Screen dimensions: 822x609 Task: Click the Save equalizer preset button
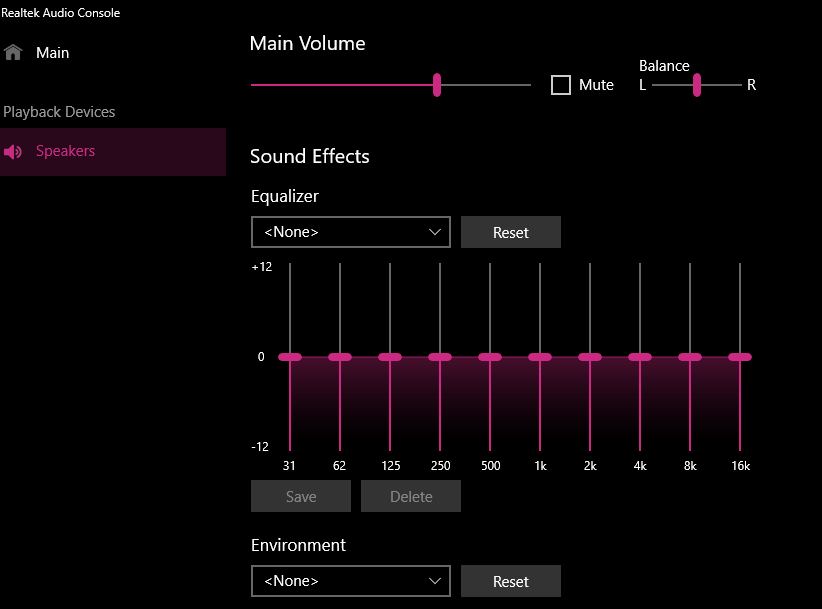coord(301,496)
